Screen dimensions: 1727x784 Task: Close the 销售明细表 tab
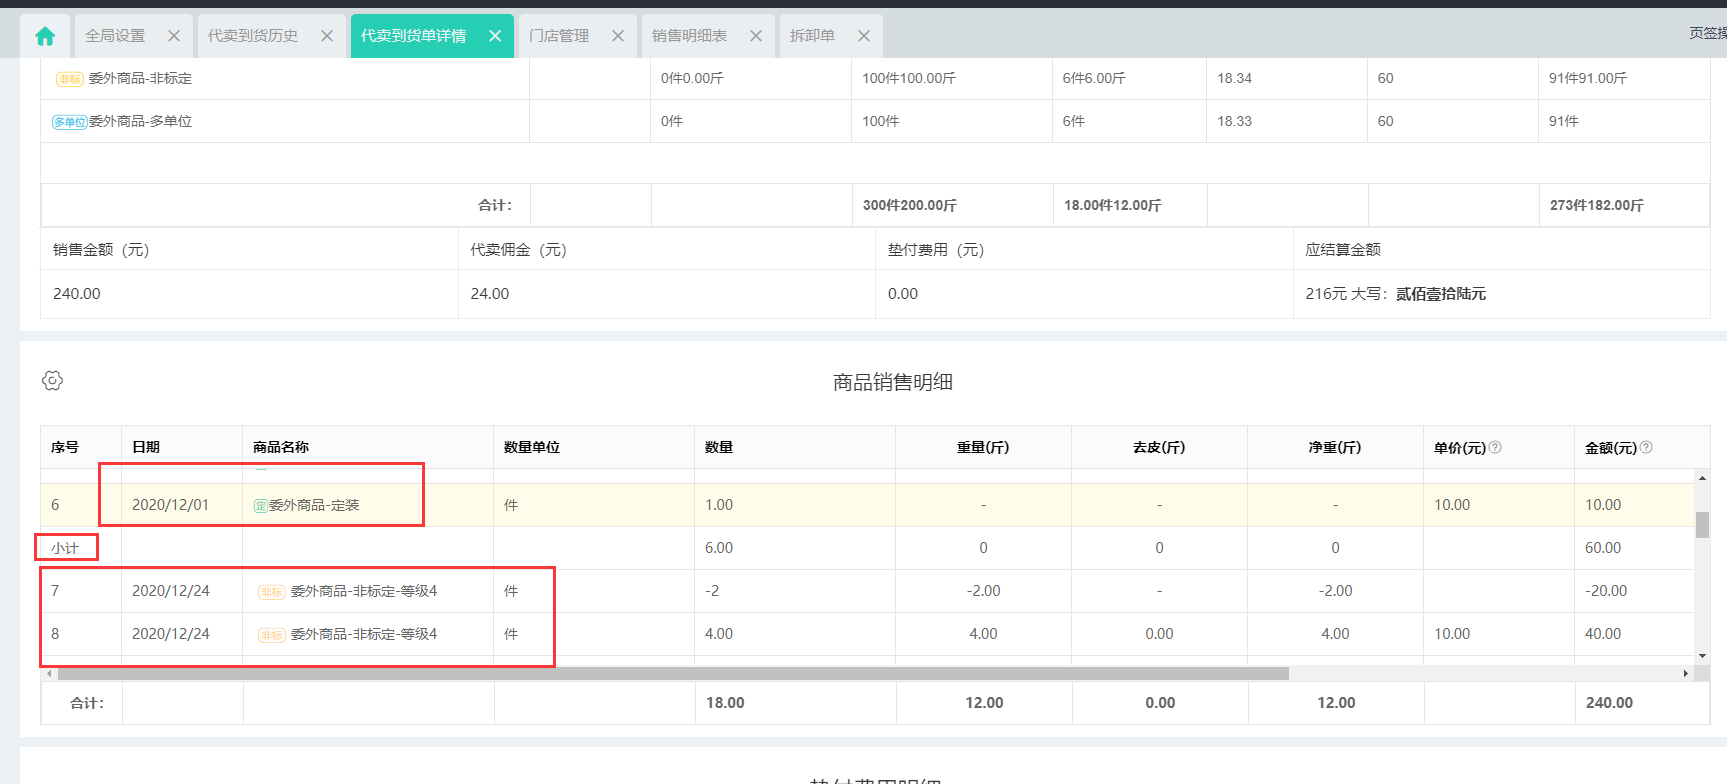click(756, 36)
